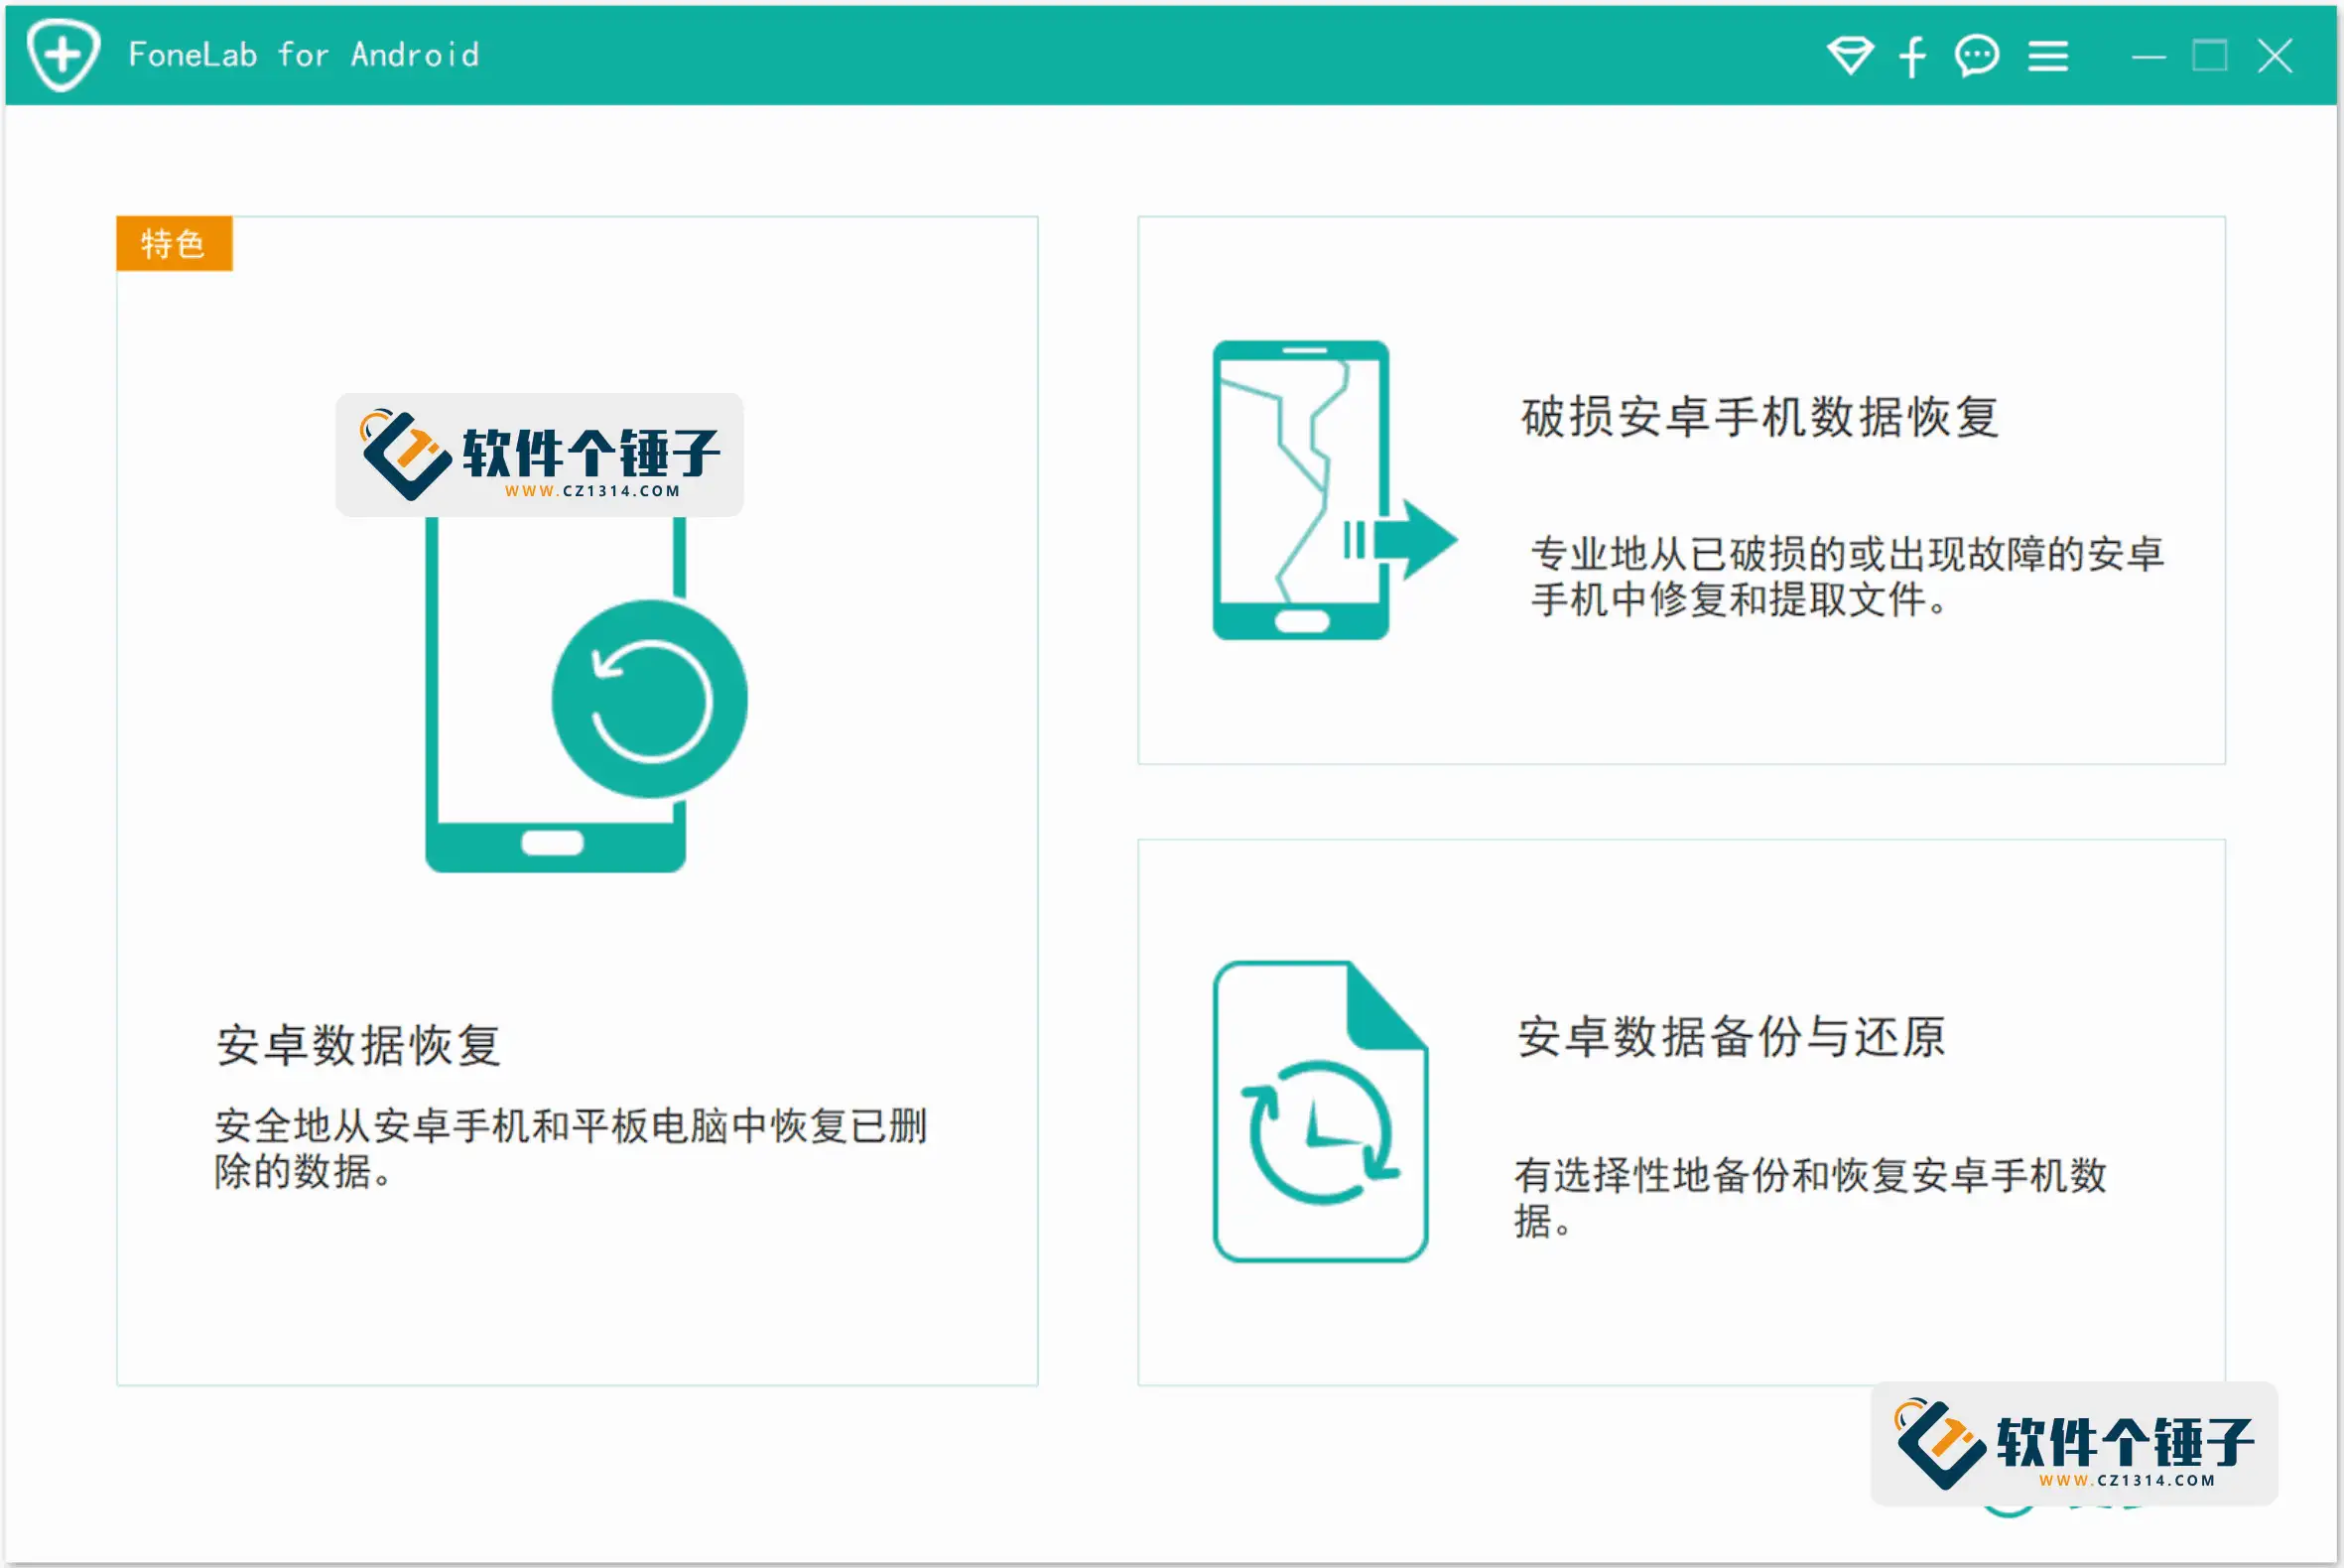Open the Facebook share icon
The height and width of the screenshot is (1568, 2344).
tap(1912, 57)
